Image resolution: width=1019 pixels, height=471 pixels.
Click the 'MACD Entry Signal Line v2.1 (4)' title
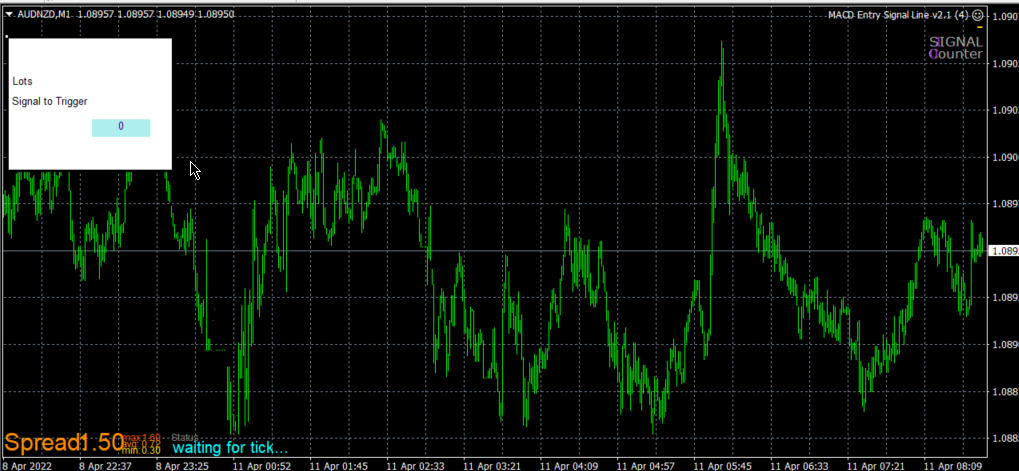[898, 15]
